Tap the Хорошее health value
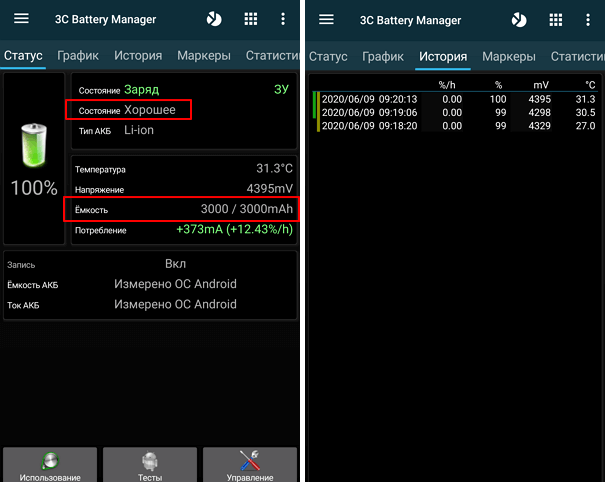The width and height of the screenshot is (605, 482). click(149, 110)
